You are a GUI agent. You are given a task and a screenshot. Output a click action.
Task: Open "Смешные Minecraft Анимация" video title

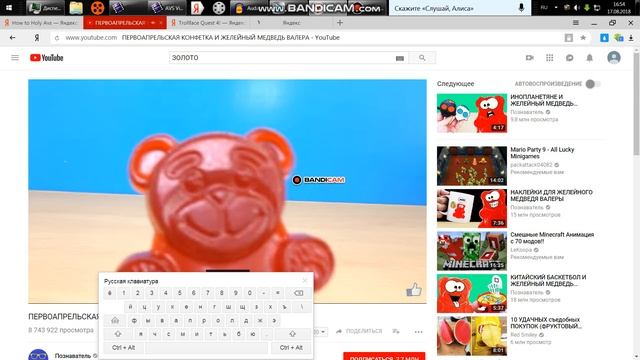(x=552, y=238)
